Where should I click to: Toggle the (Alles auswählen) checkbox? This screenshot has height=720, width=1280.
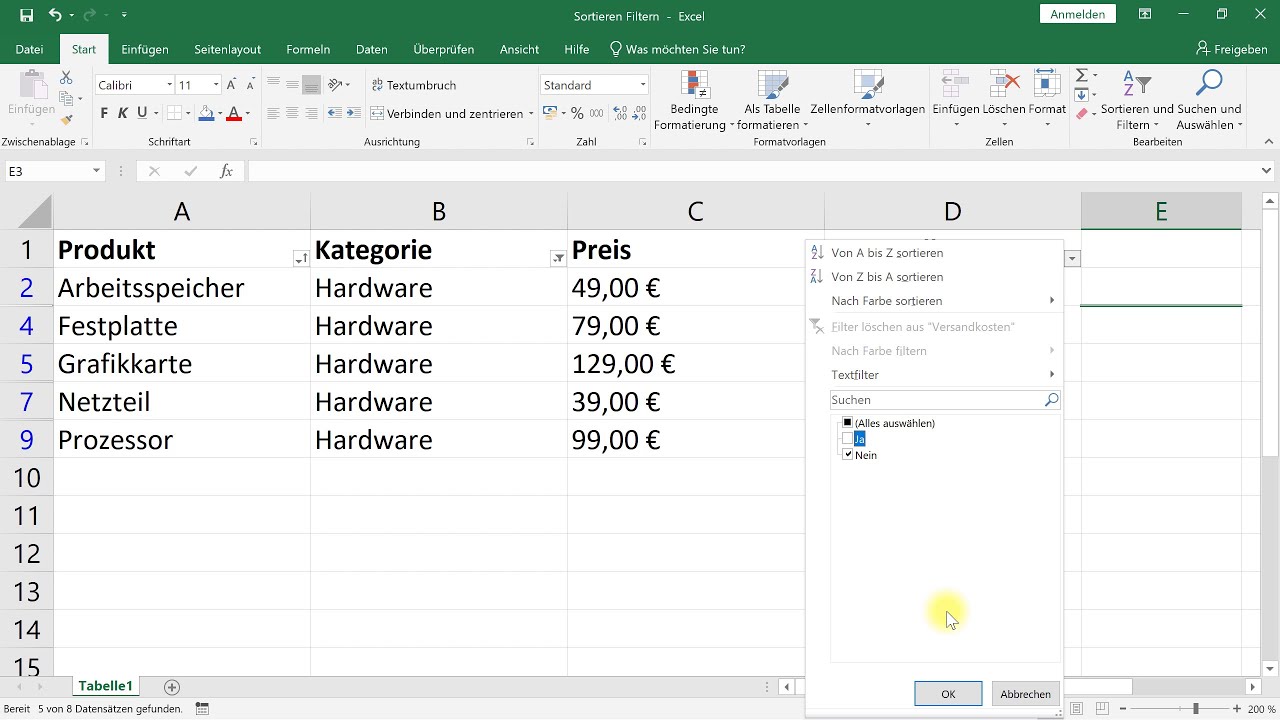(848, 423)
